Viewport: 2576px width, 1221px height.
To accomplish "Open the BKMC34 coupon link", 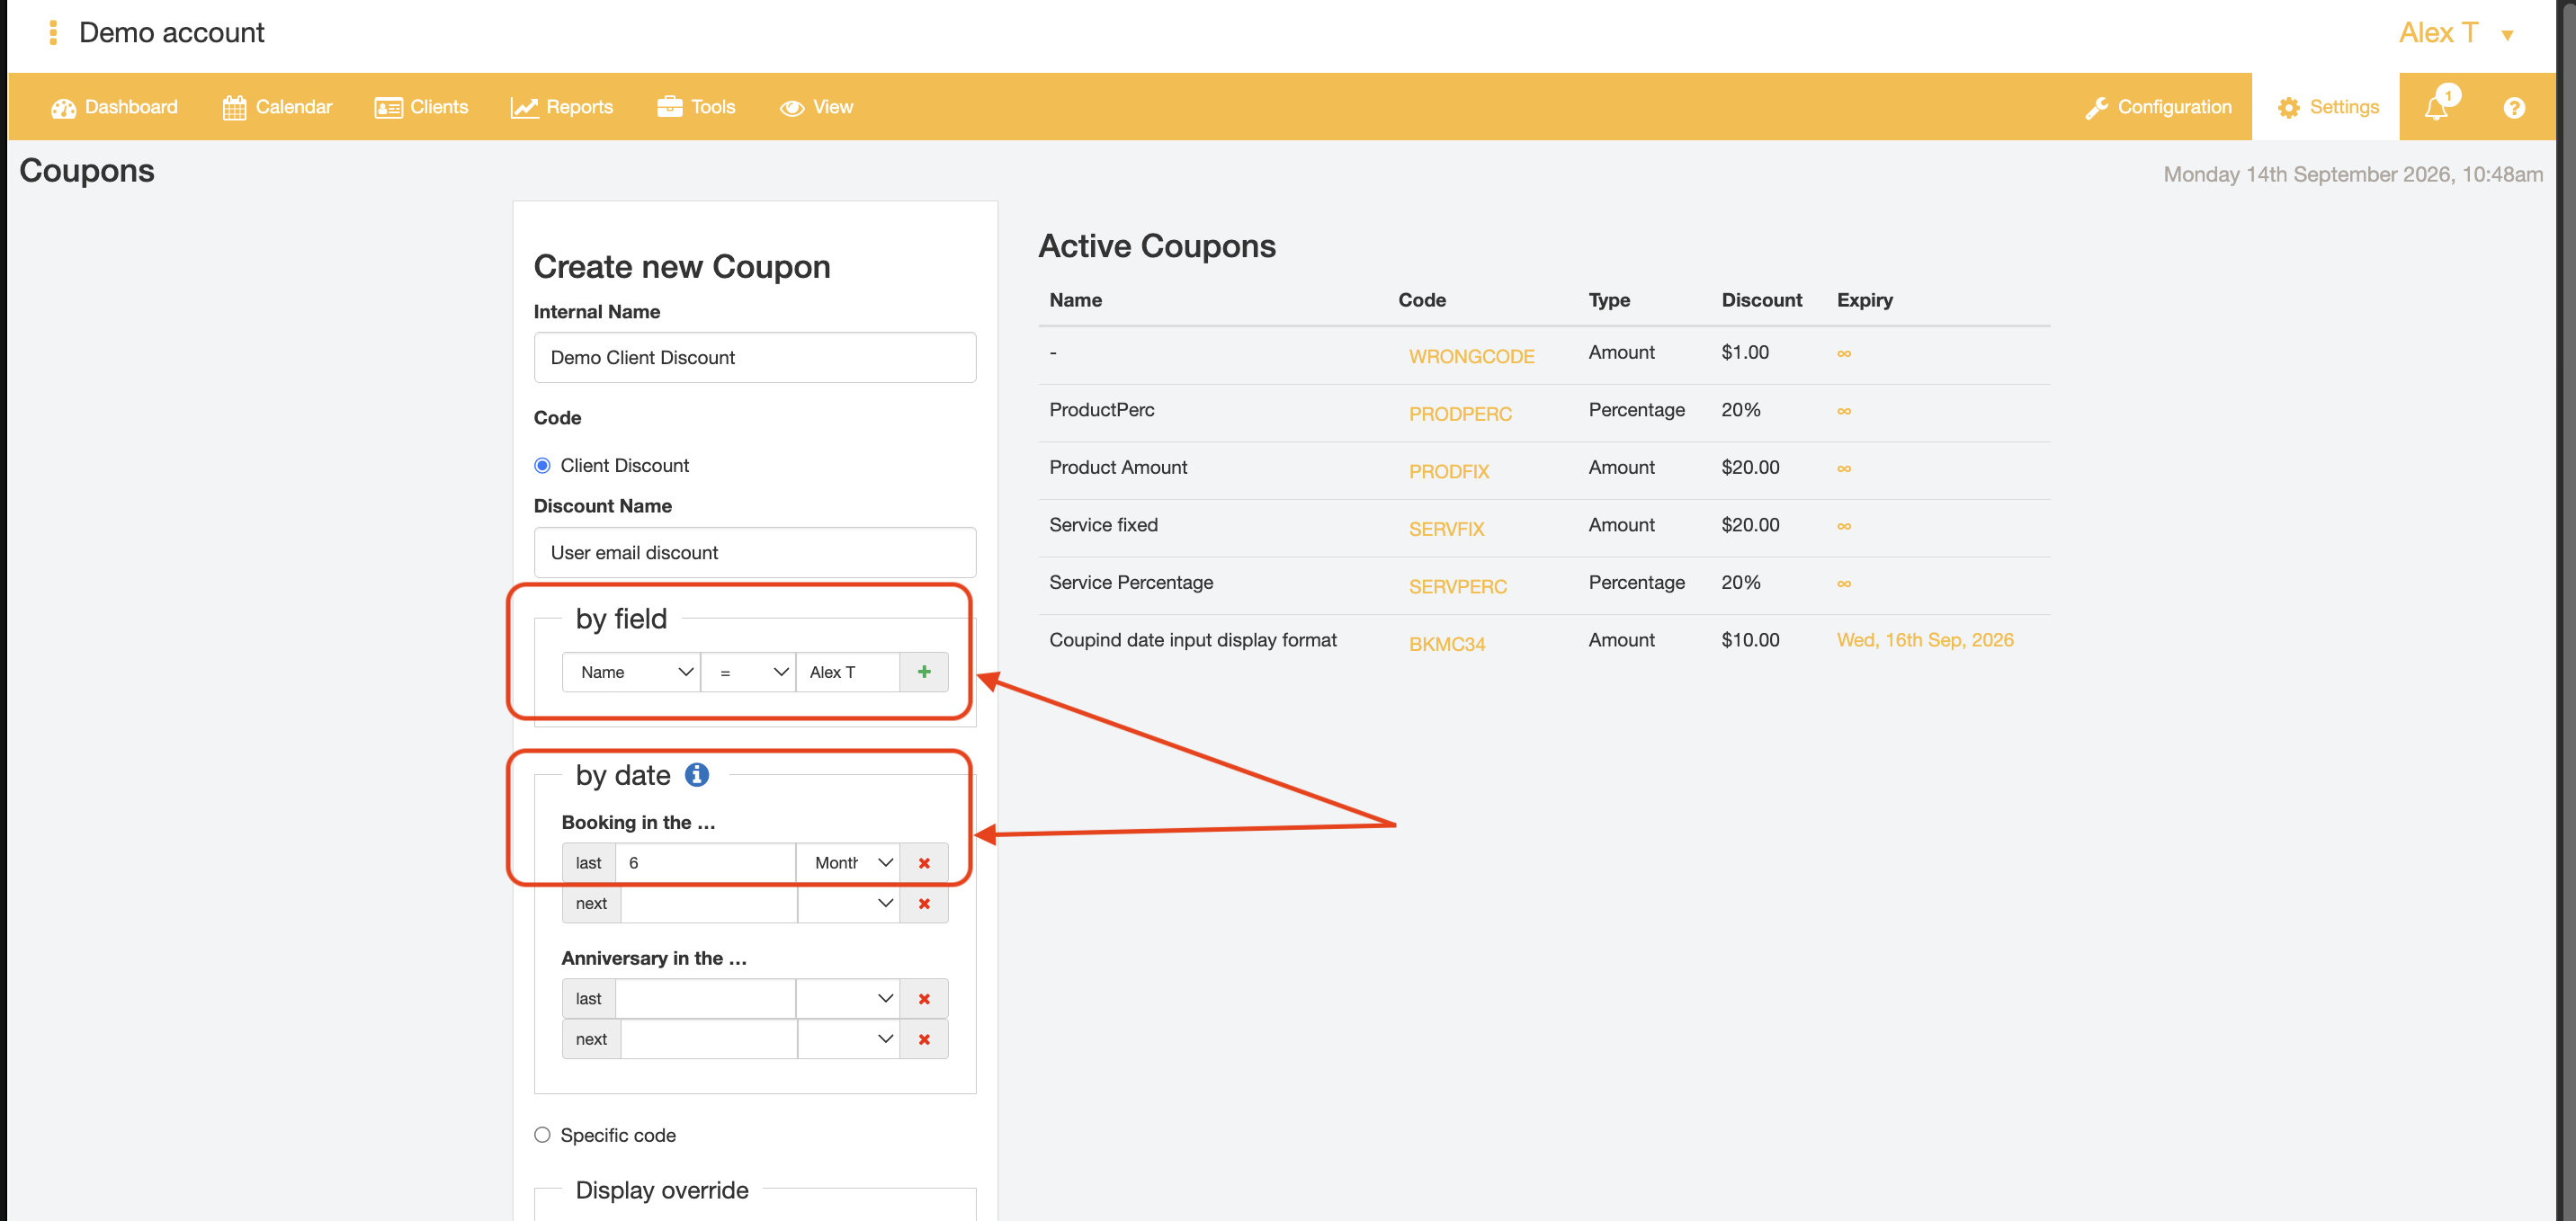I will click(x=1447, y=645).
